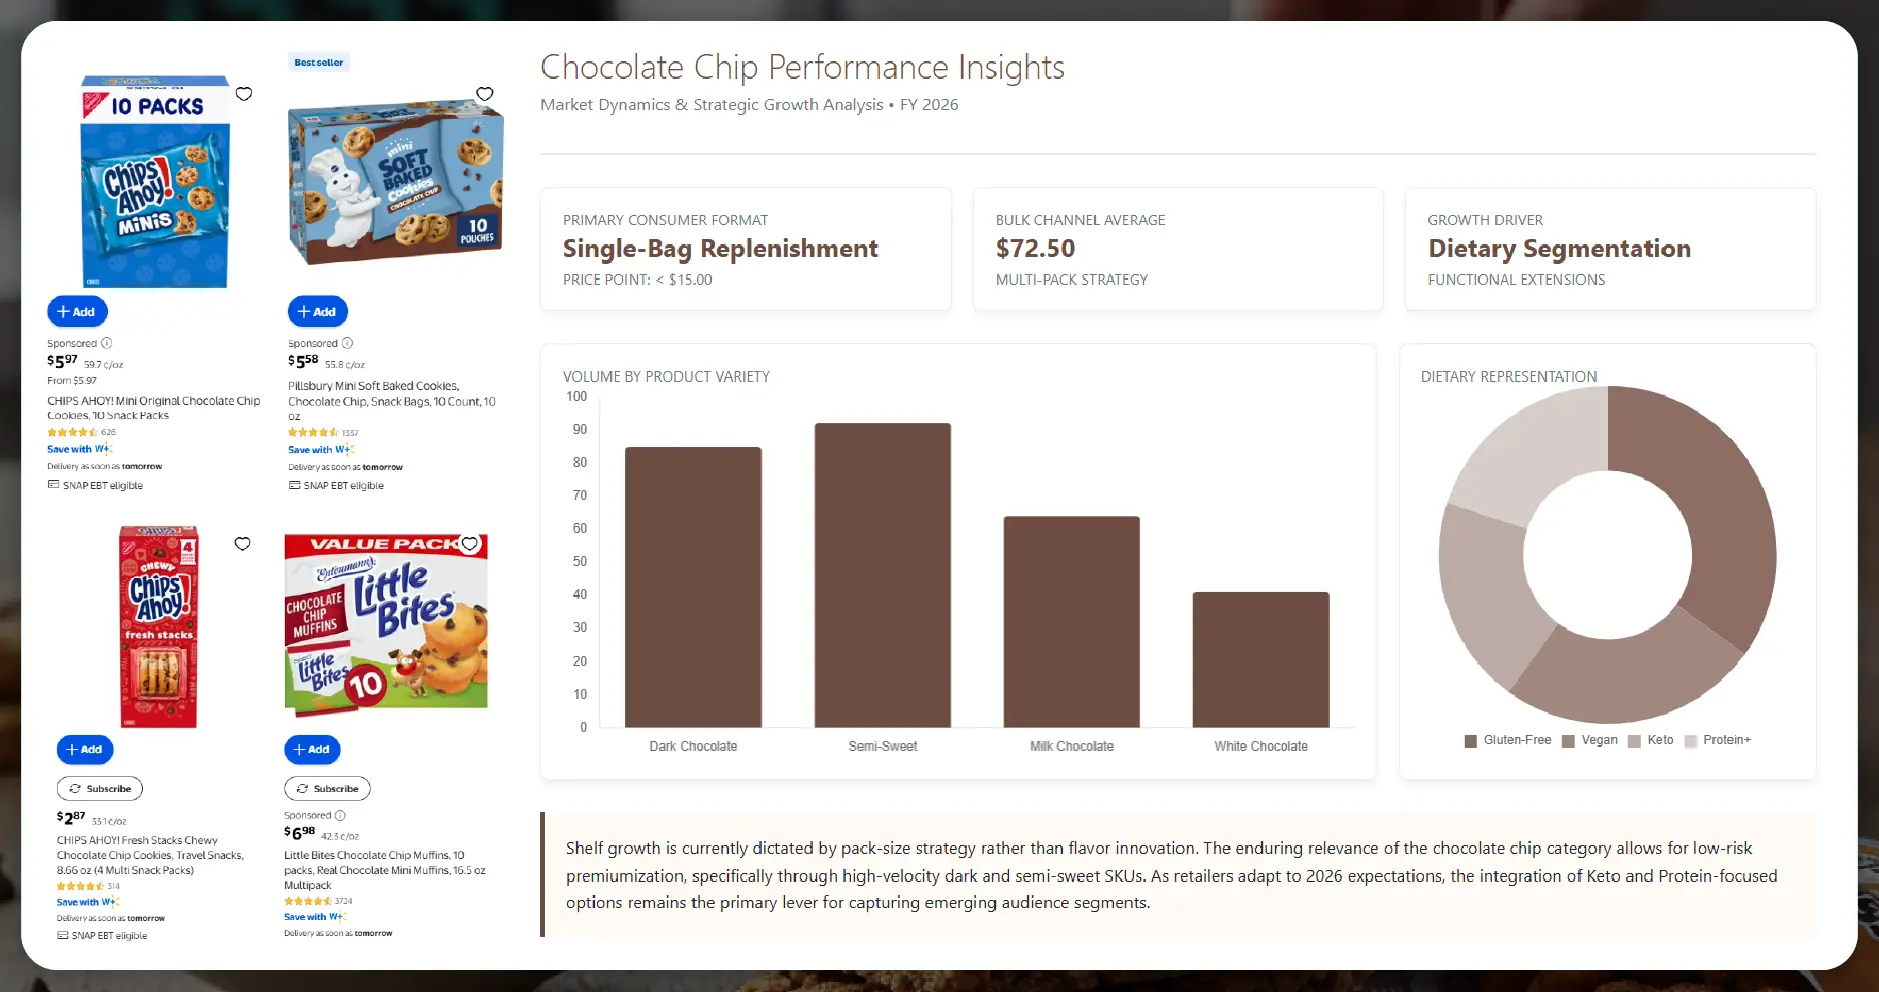Open Sponsored info icon for Pillsbury cookies
This screenshot has height=992, width=1879.
pyautogui.click(x=348, y=343)
